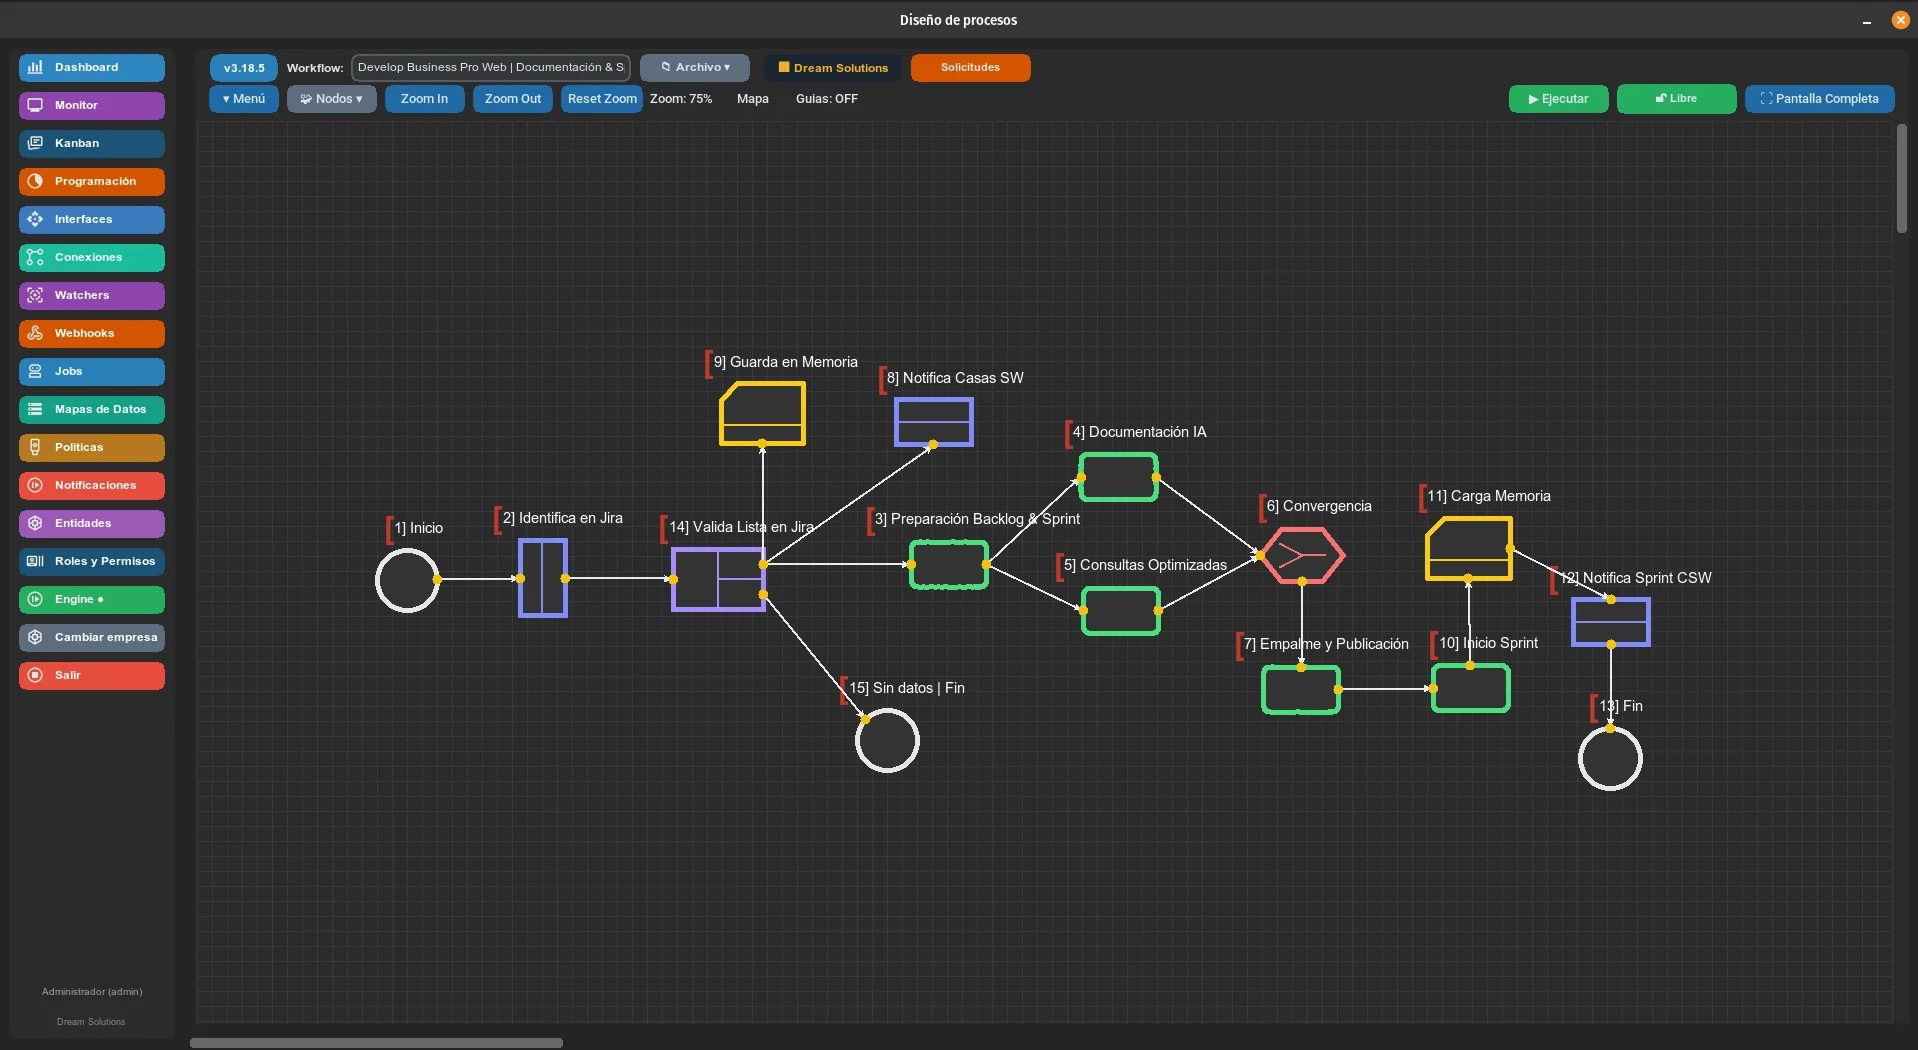
Task: Select the Inicio start circle node
Action: click(407, 580)
